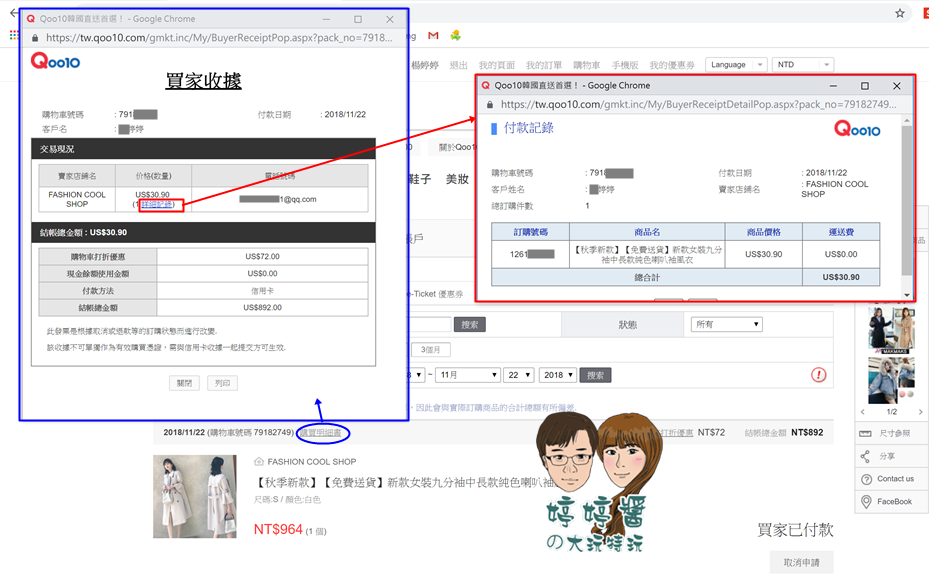
Task: Click the 我的頁面 menu item
Action: click(496, 65)
